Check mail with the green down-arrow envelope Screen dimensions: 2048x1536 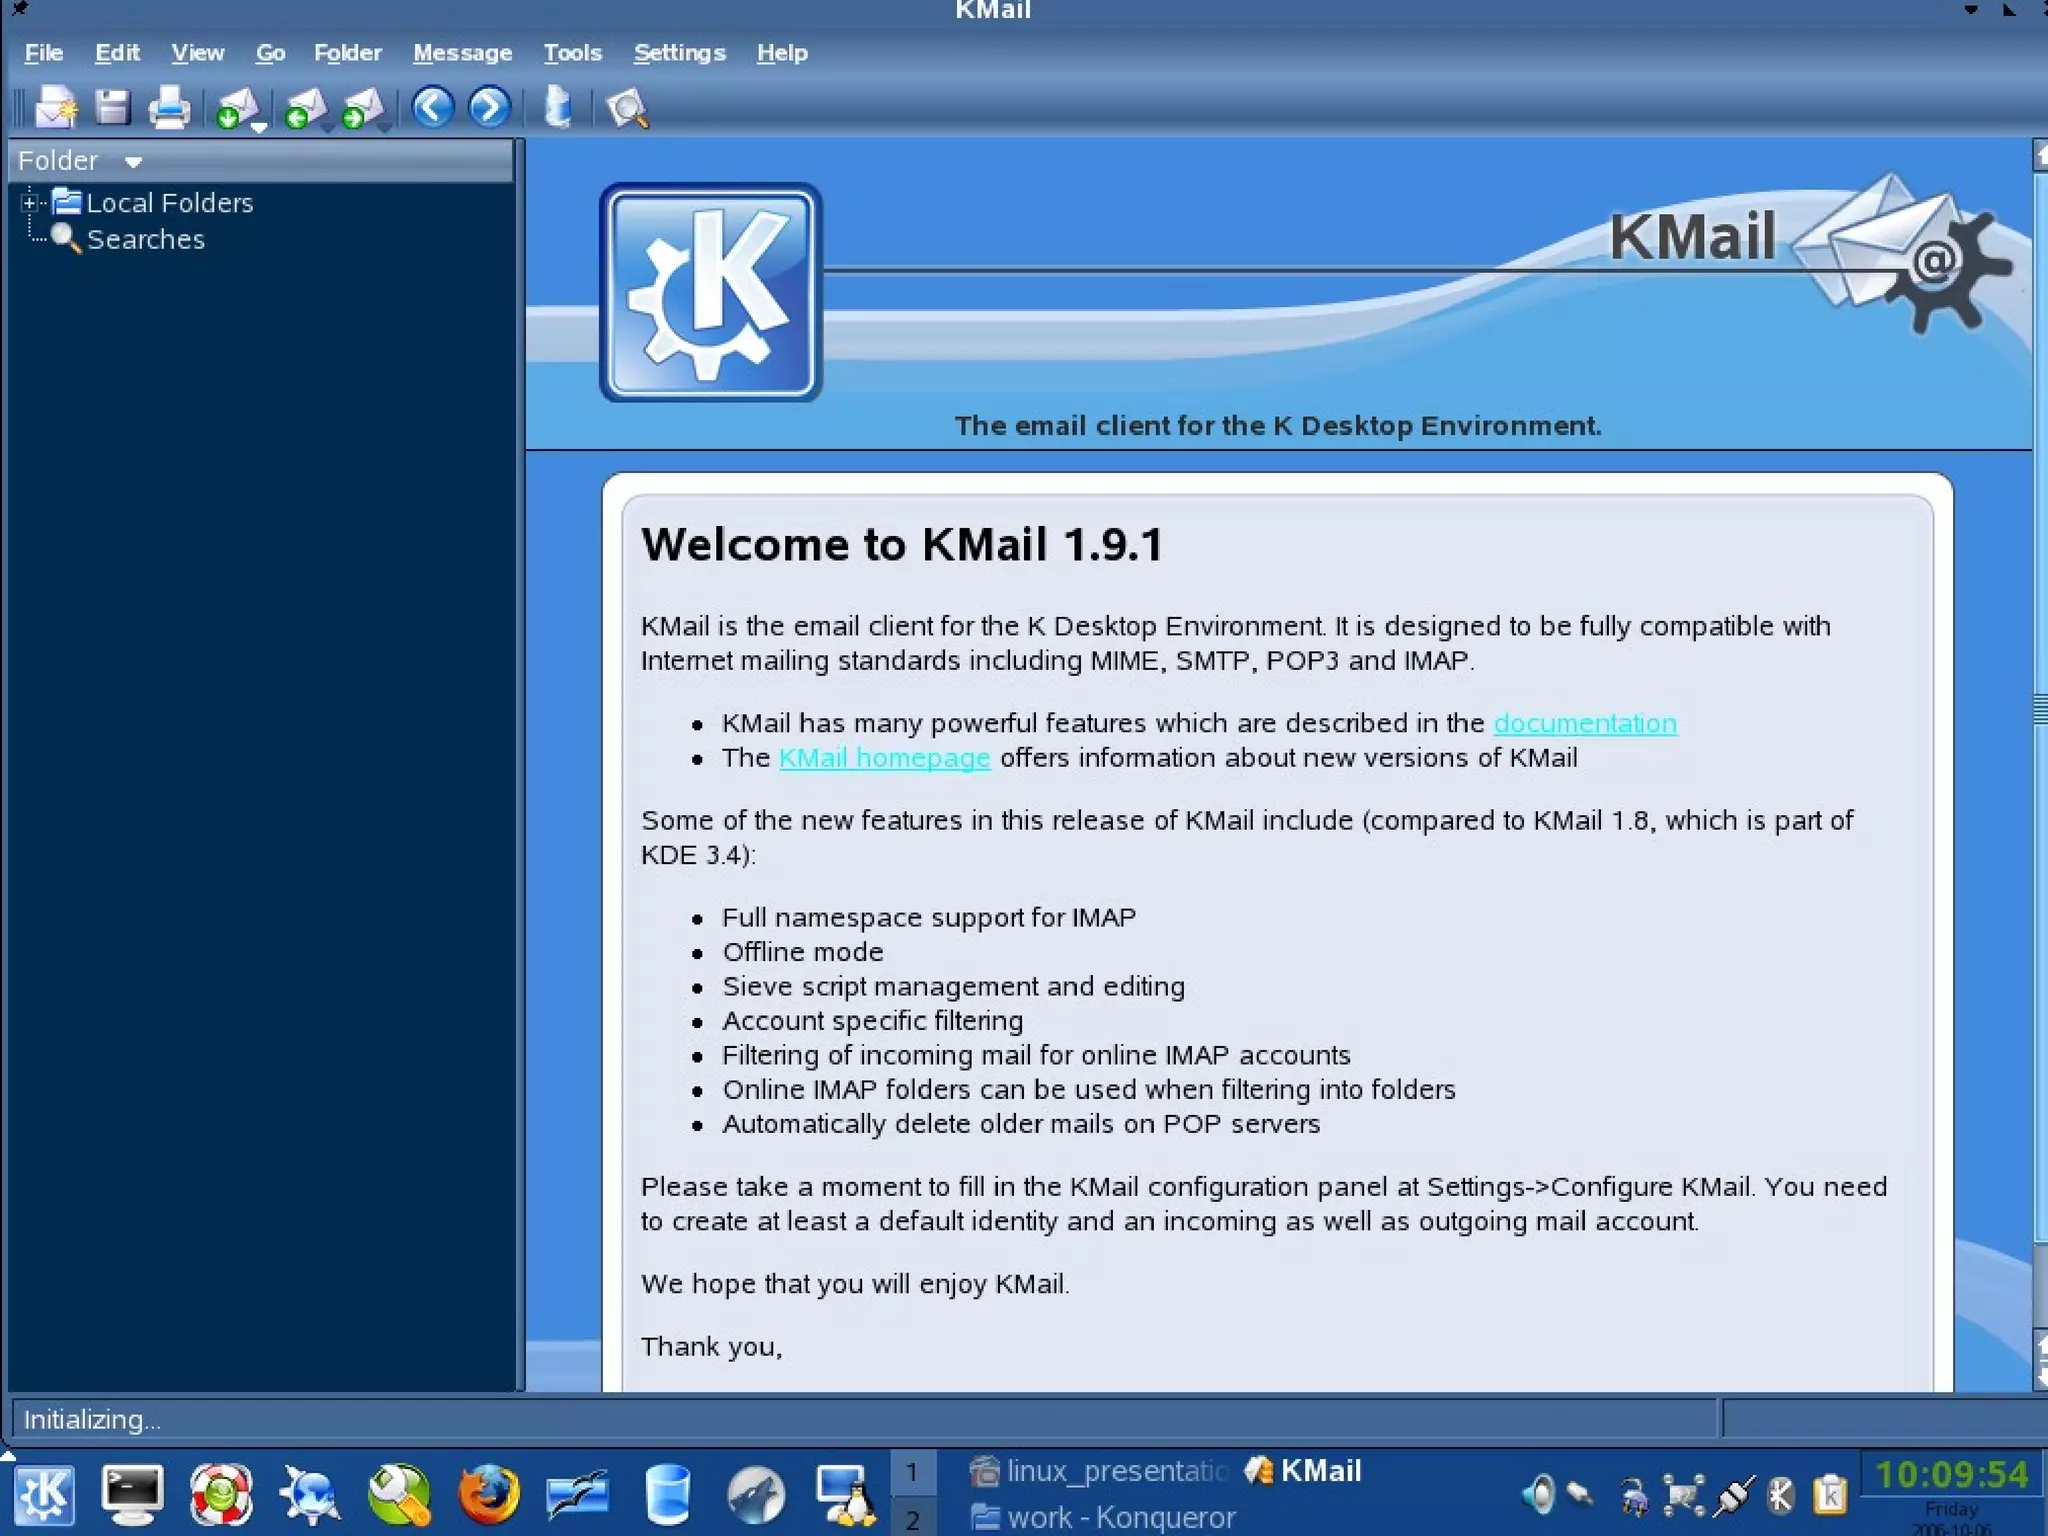point(236,109)
